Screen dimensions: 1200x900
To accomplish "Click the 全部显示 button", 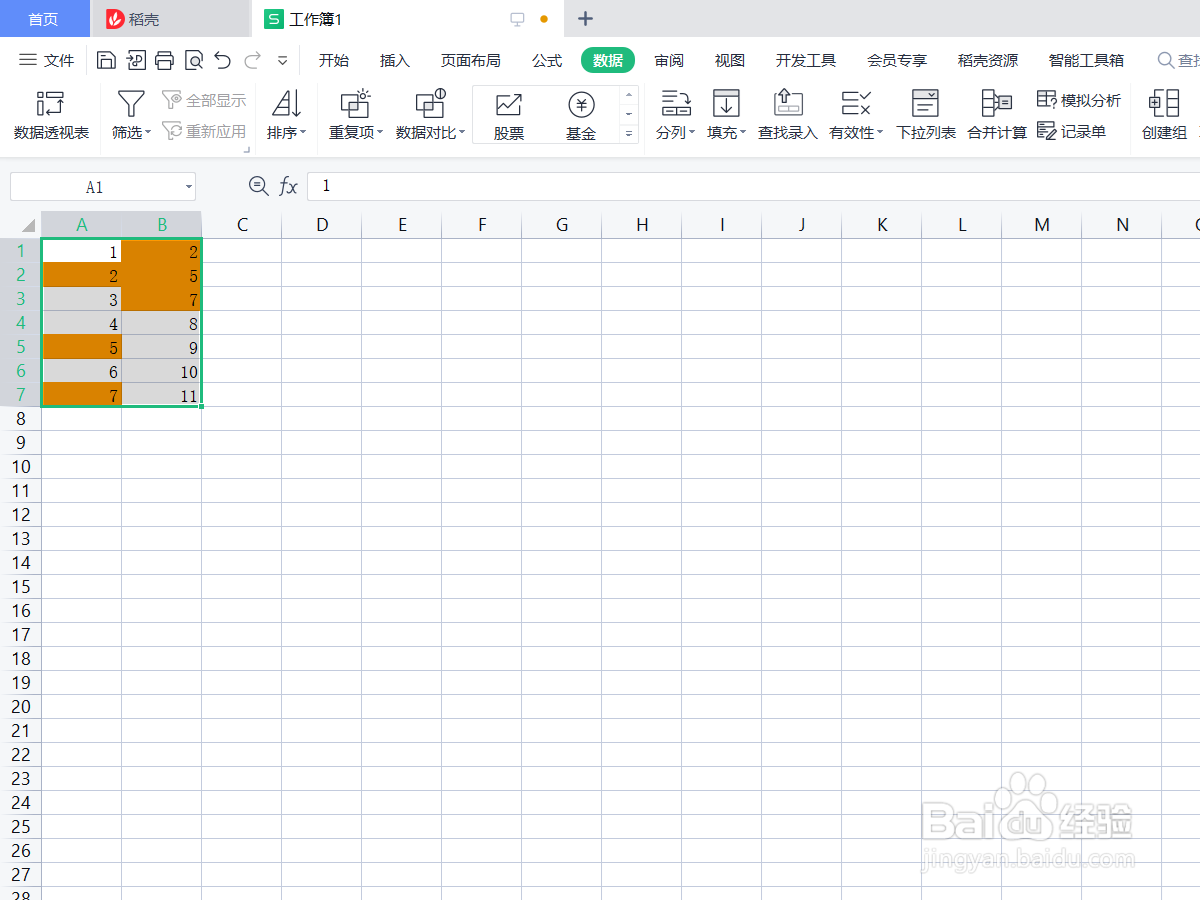I will pyautogui.click(x=204, y=101).
